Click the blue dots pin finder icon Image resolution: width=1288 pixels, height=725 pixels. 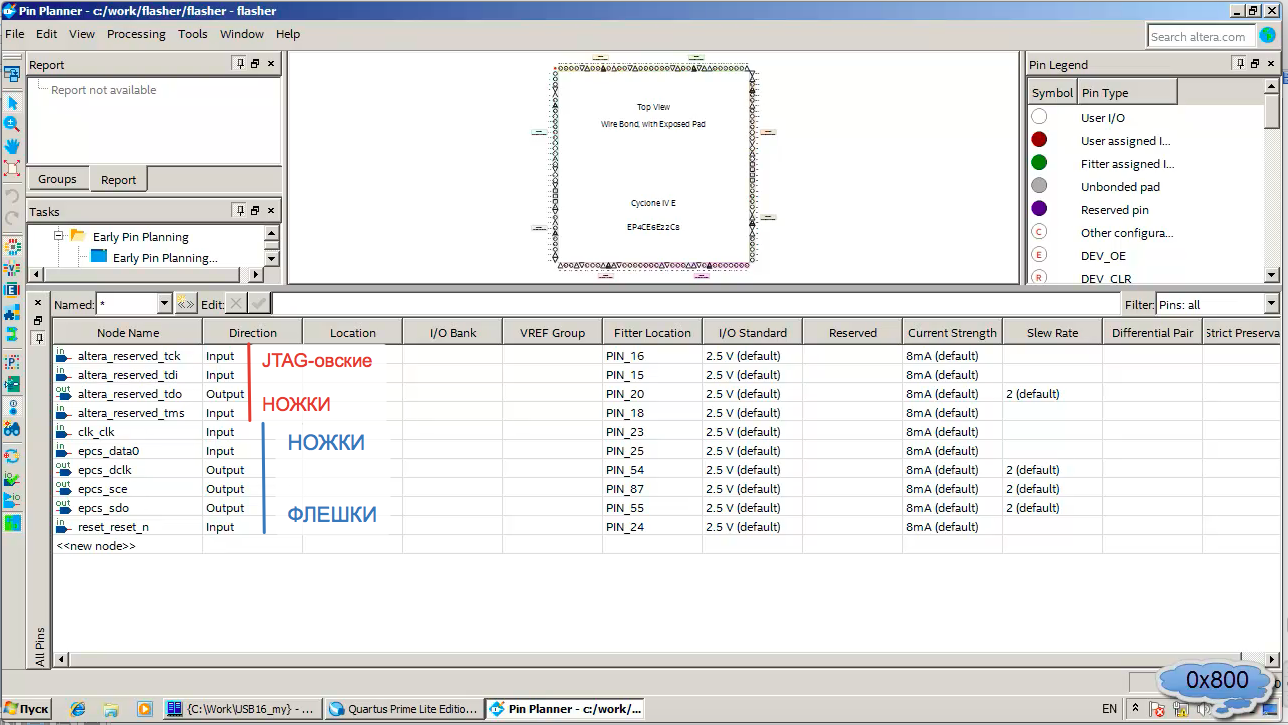[x=12, y=407]
